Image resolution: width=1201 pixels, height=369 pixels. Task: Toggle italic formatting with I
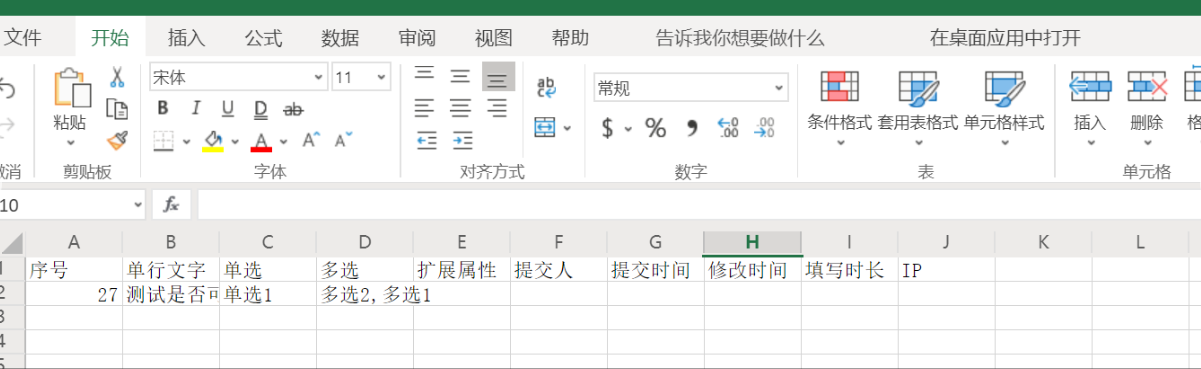[196, 109]
